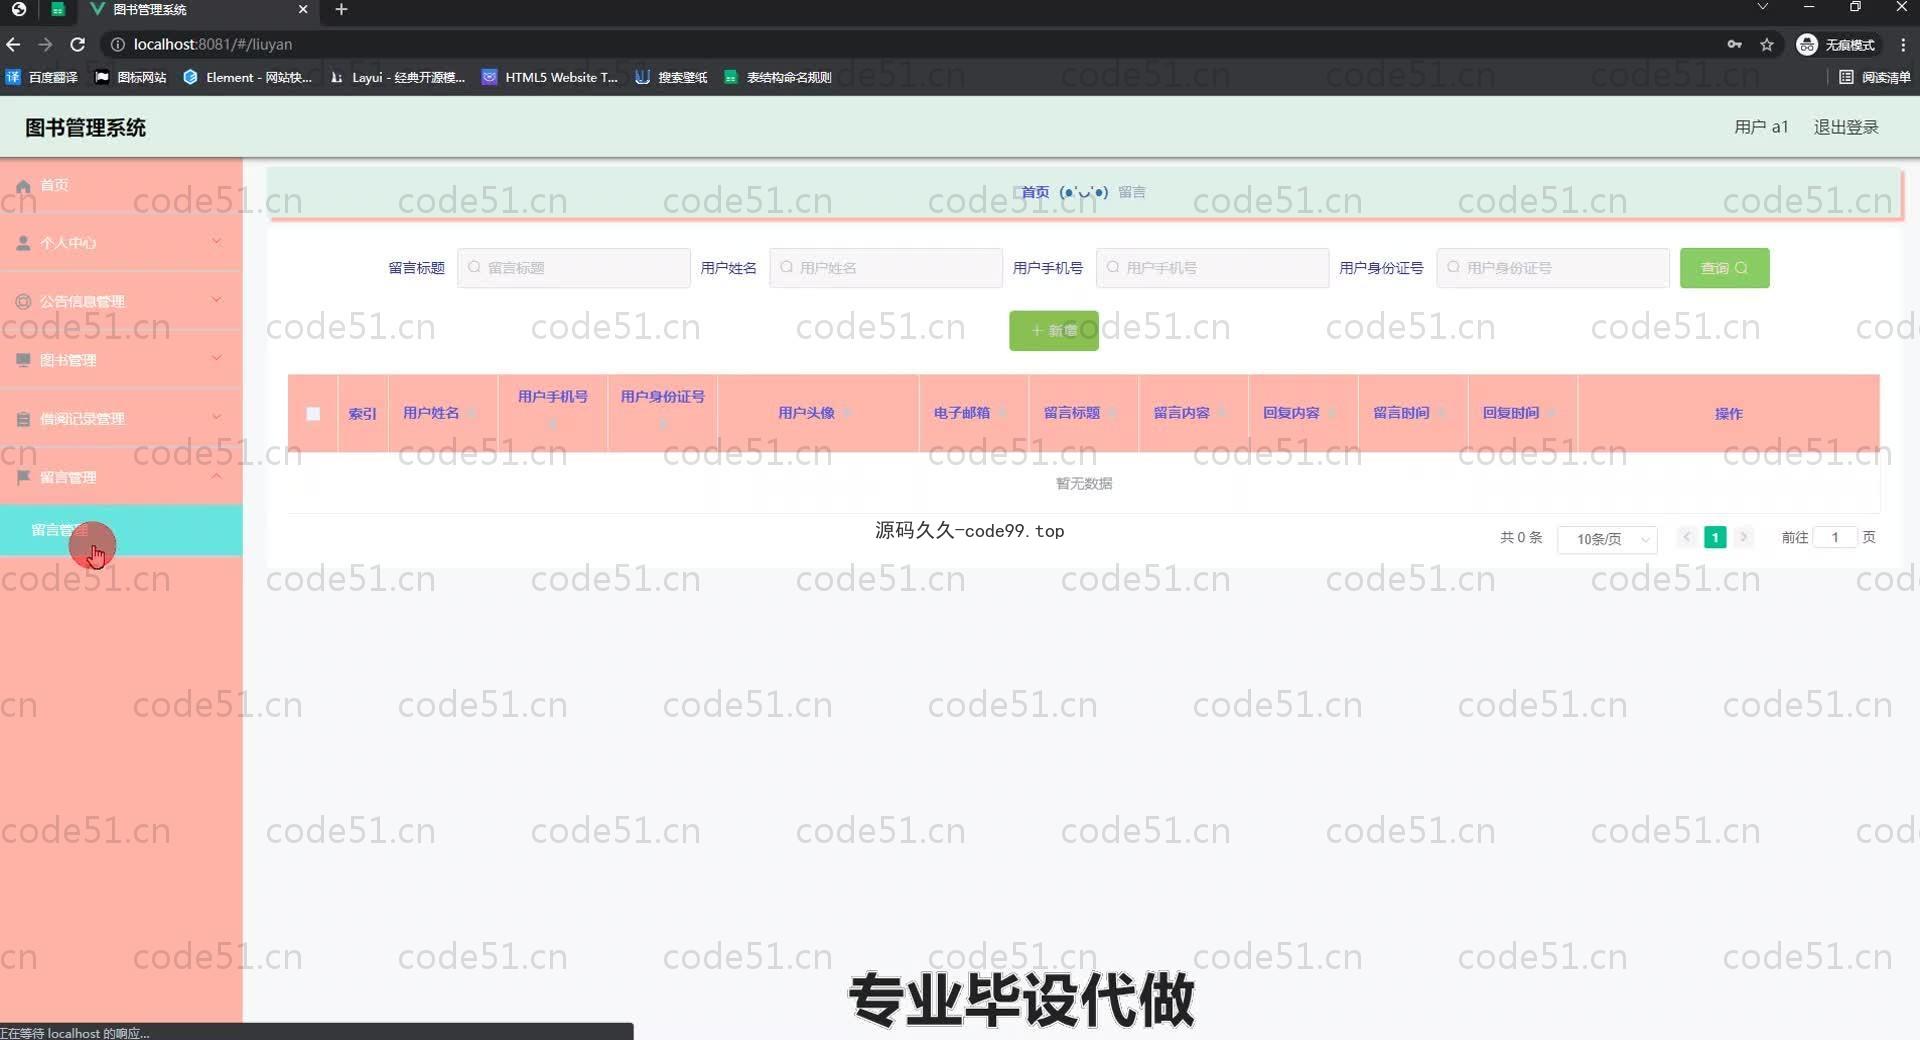Click the green 新增 add button
The image size is (1920, 1040).
1054,330
